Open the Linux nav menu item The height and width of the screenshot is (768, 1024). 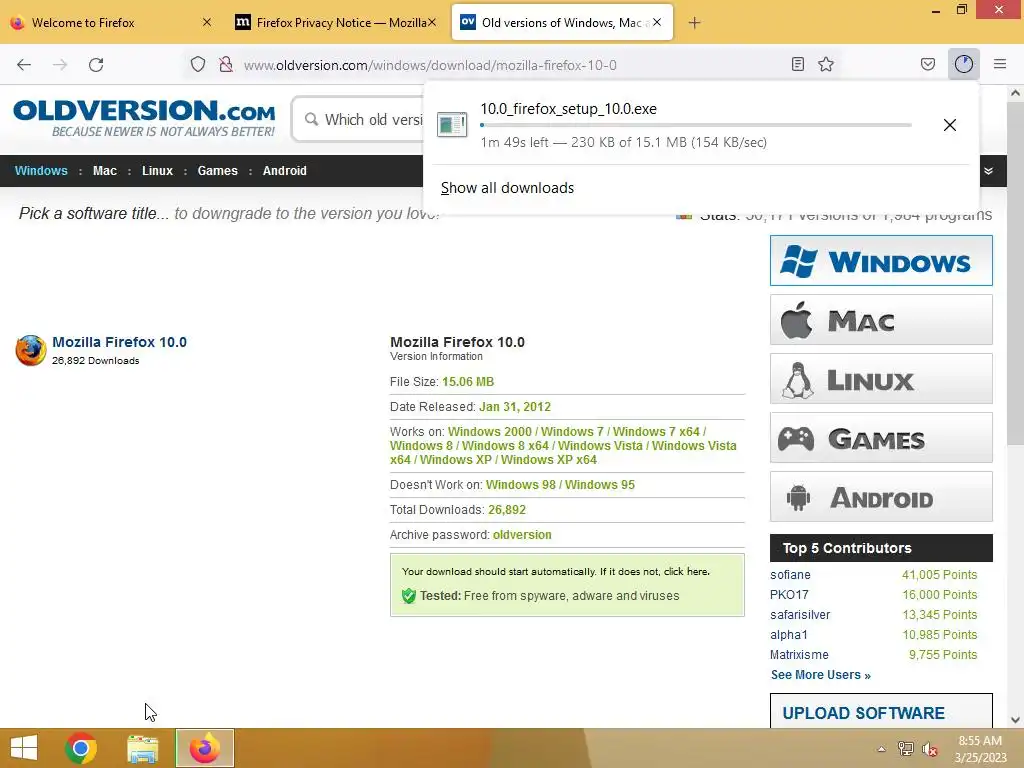tap(157, 170)
